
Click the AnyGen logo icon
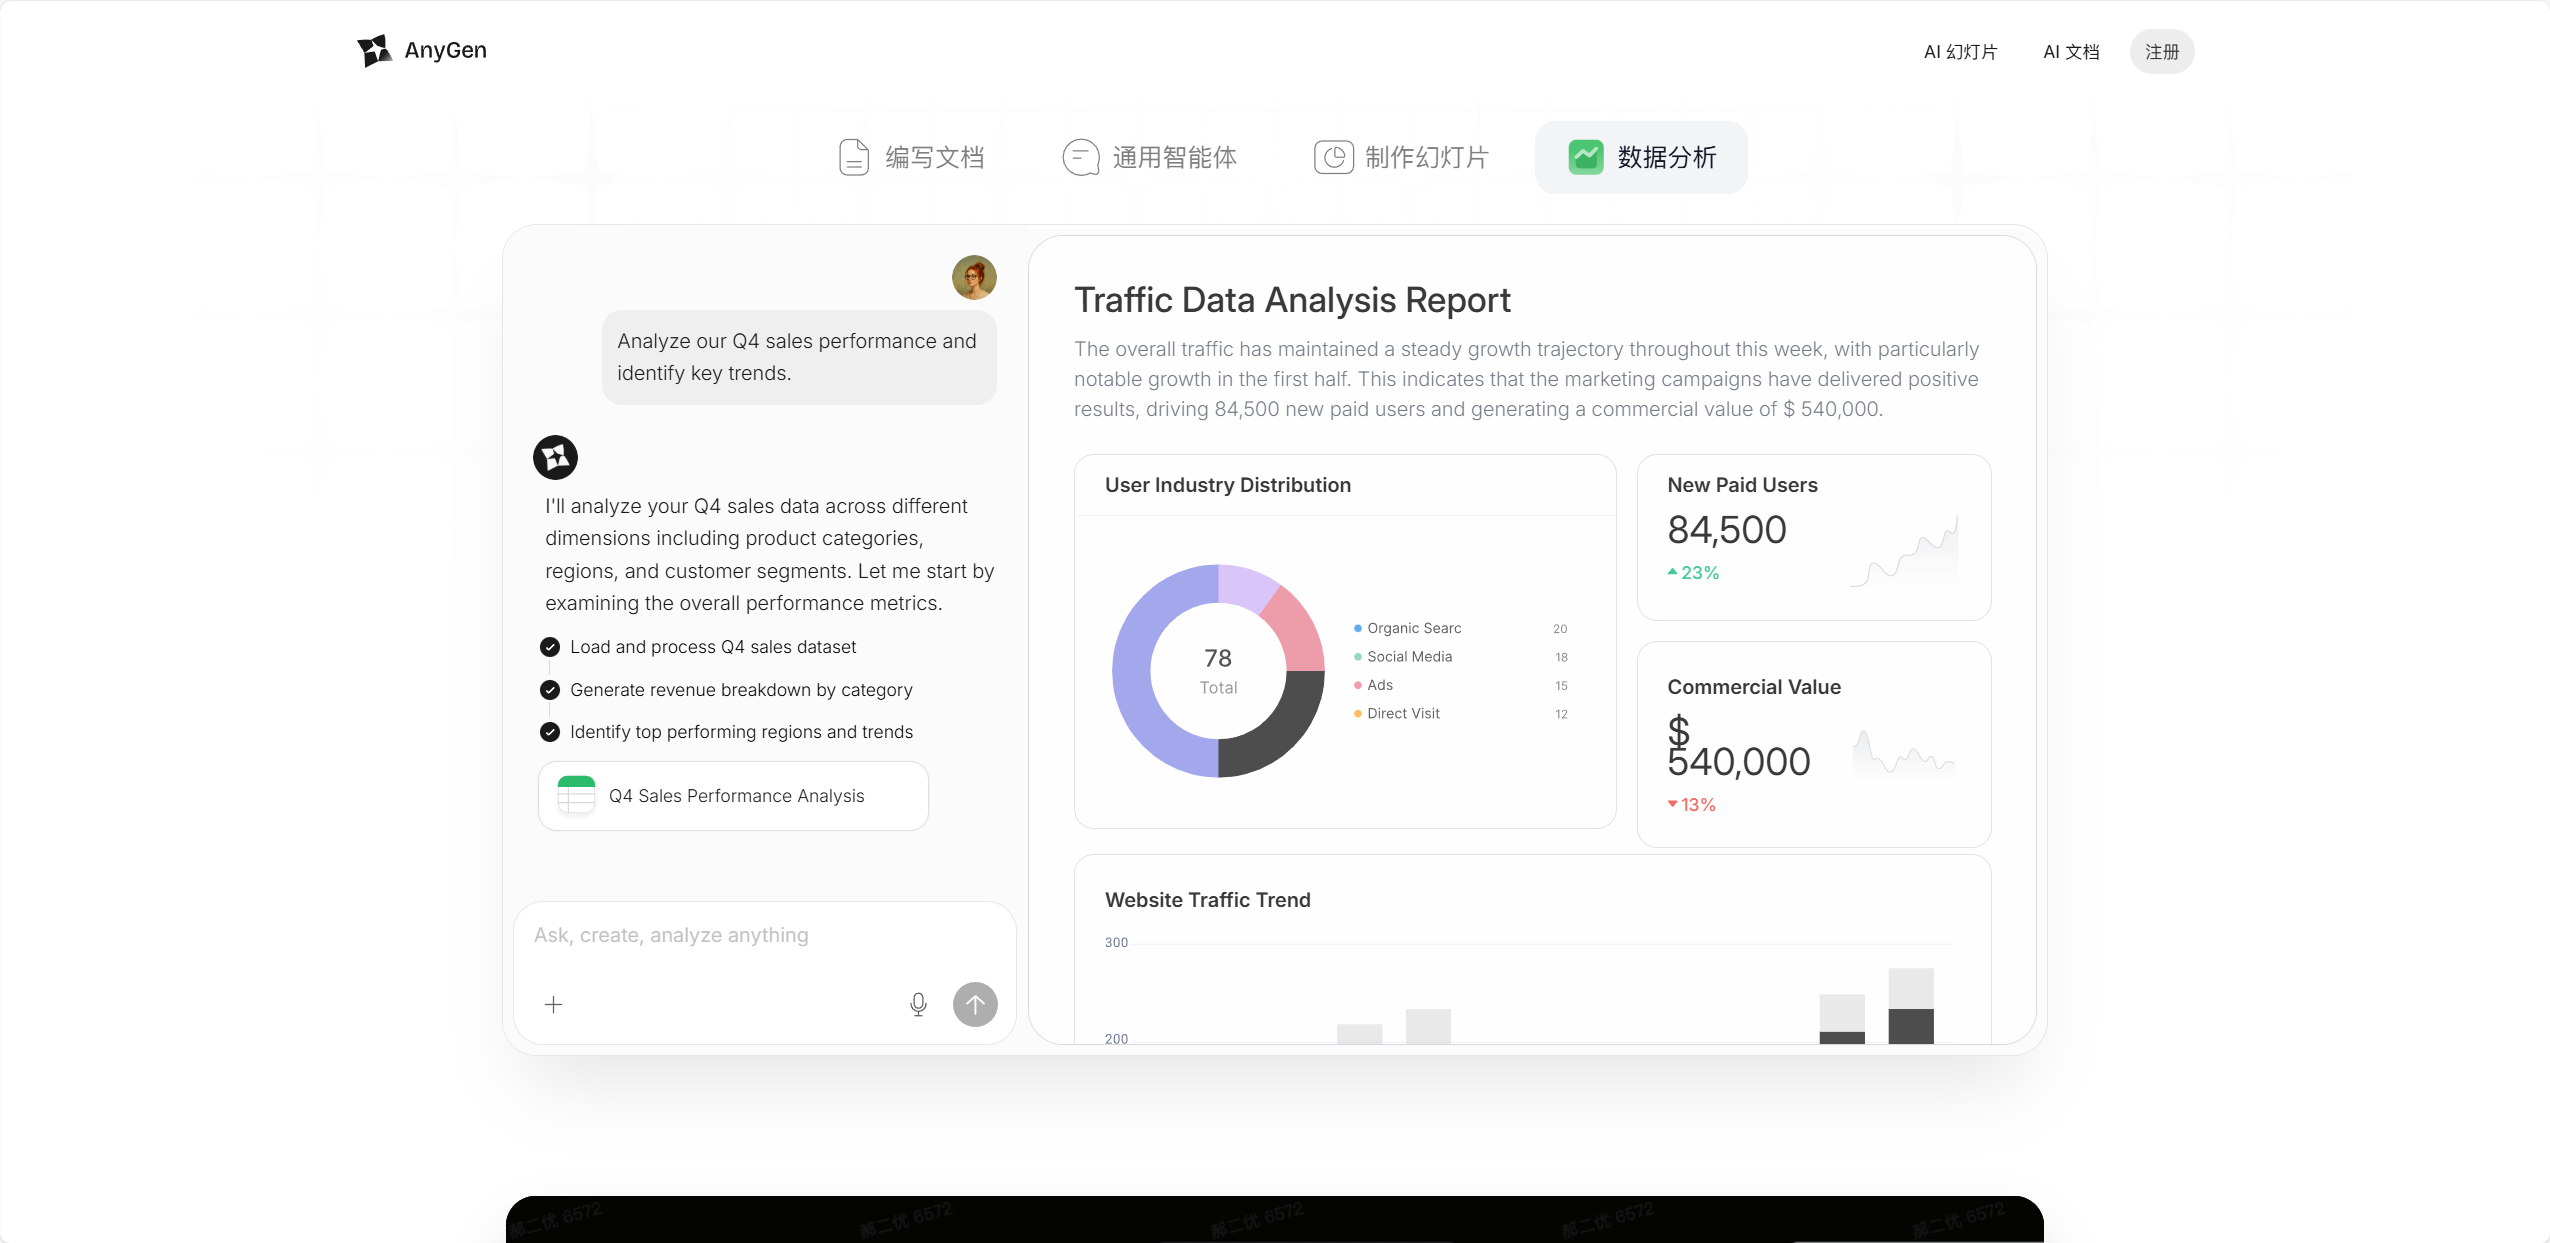[x=374, y=51]
